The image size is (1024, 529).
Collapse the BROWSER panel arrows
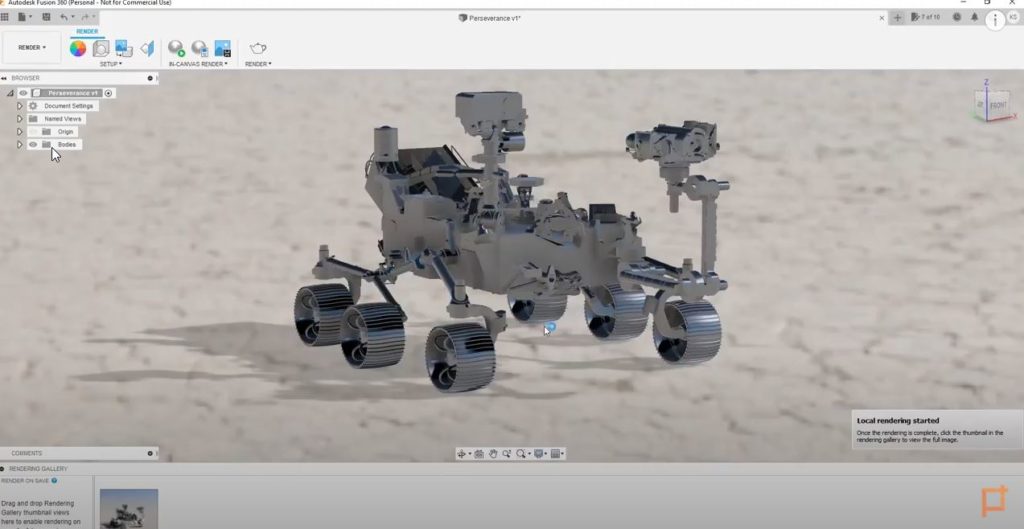tap(4, 78)
